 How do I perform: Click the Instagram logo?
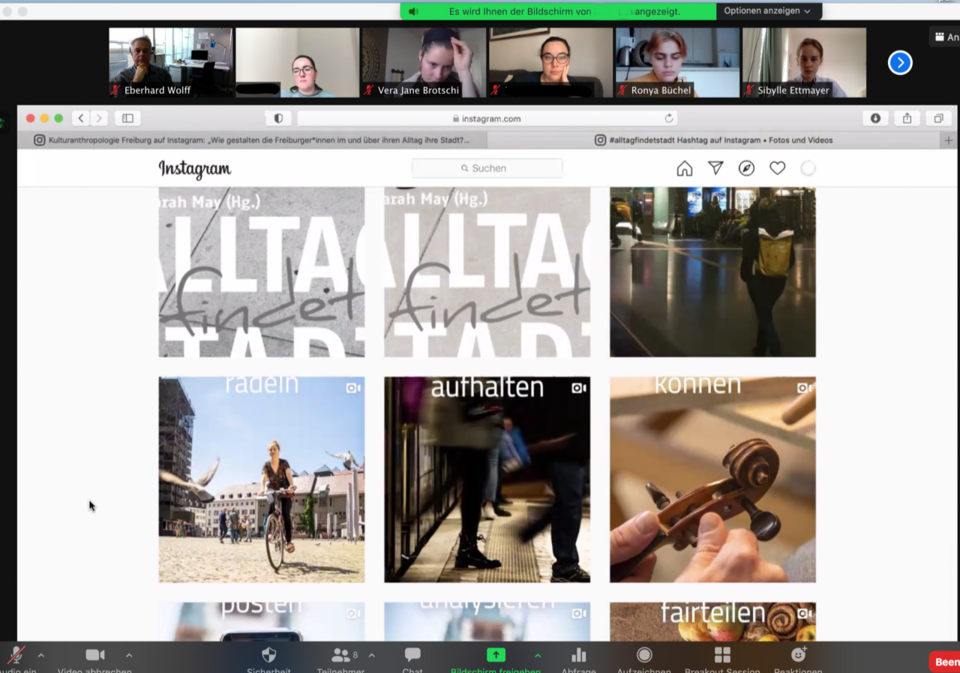pos(195,169)
